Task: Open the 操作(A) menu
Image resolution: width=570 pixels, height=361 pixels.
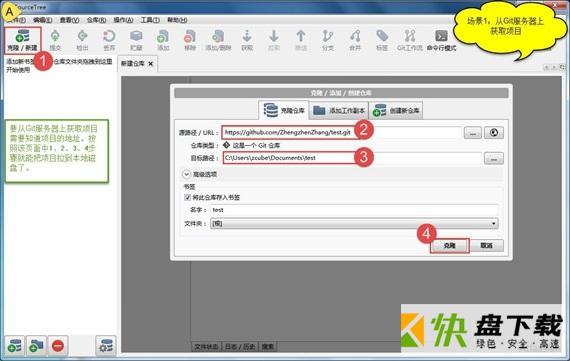Action: coord(123,20)
